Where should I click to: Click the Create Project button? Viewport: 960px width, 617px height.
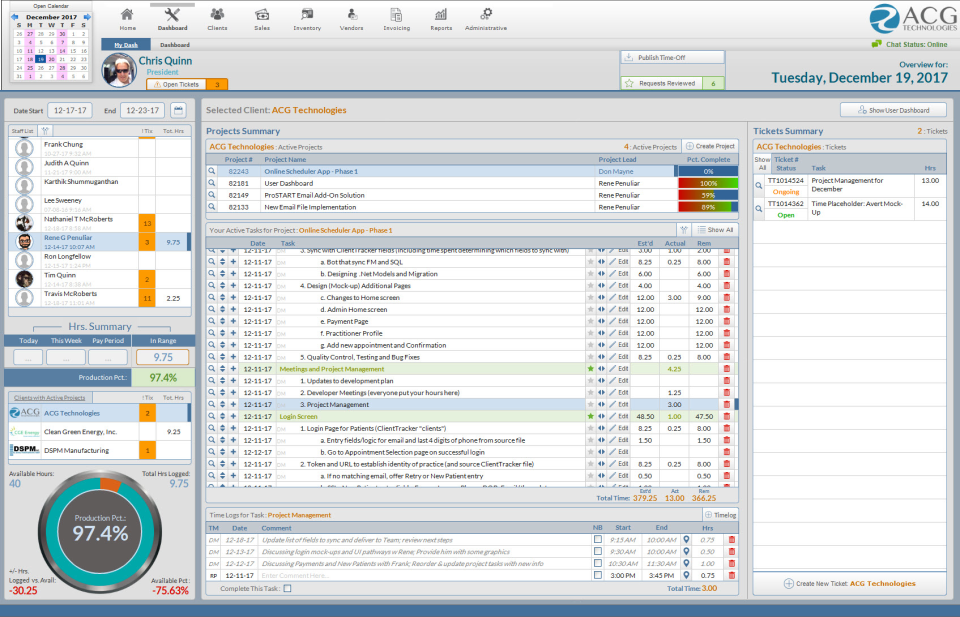pyautogui.click(x=710, y=146)
